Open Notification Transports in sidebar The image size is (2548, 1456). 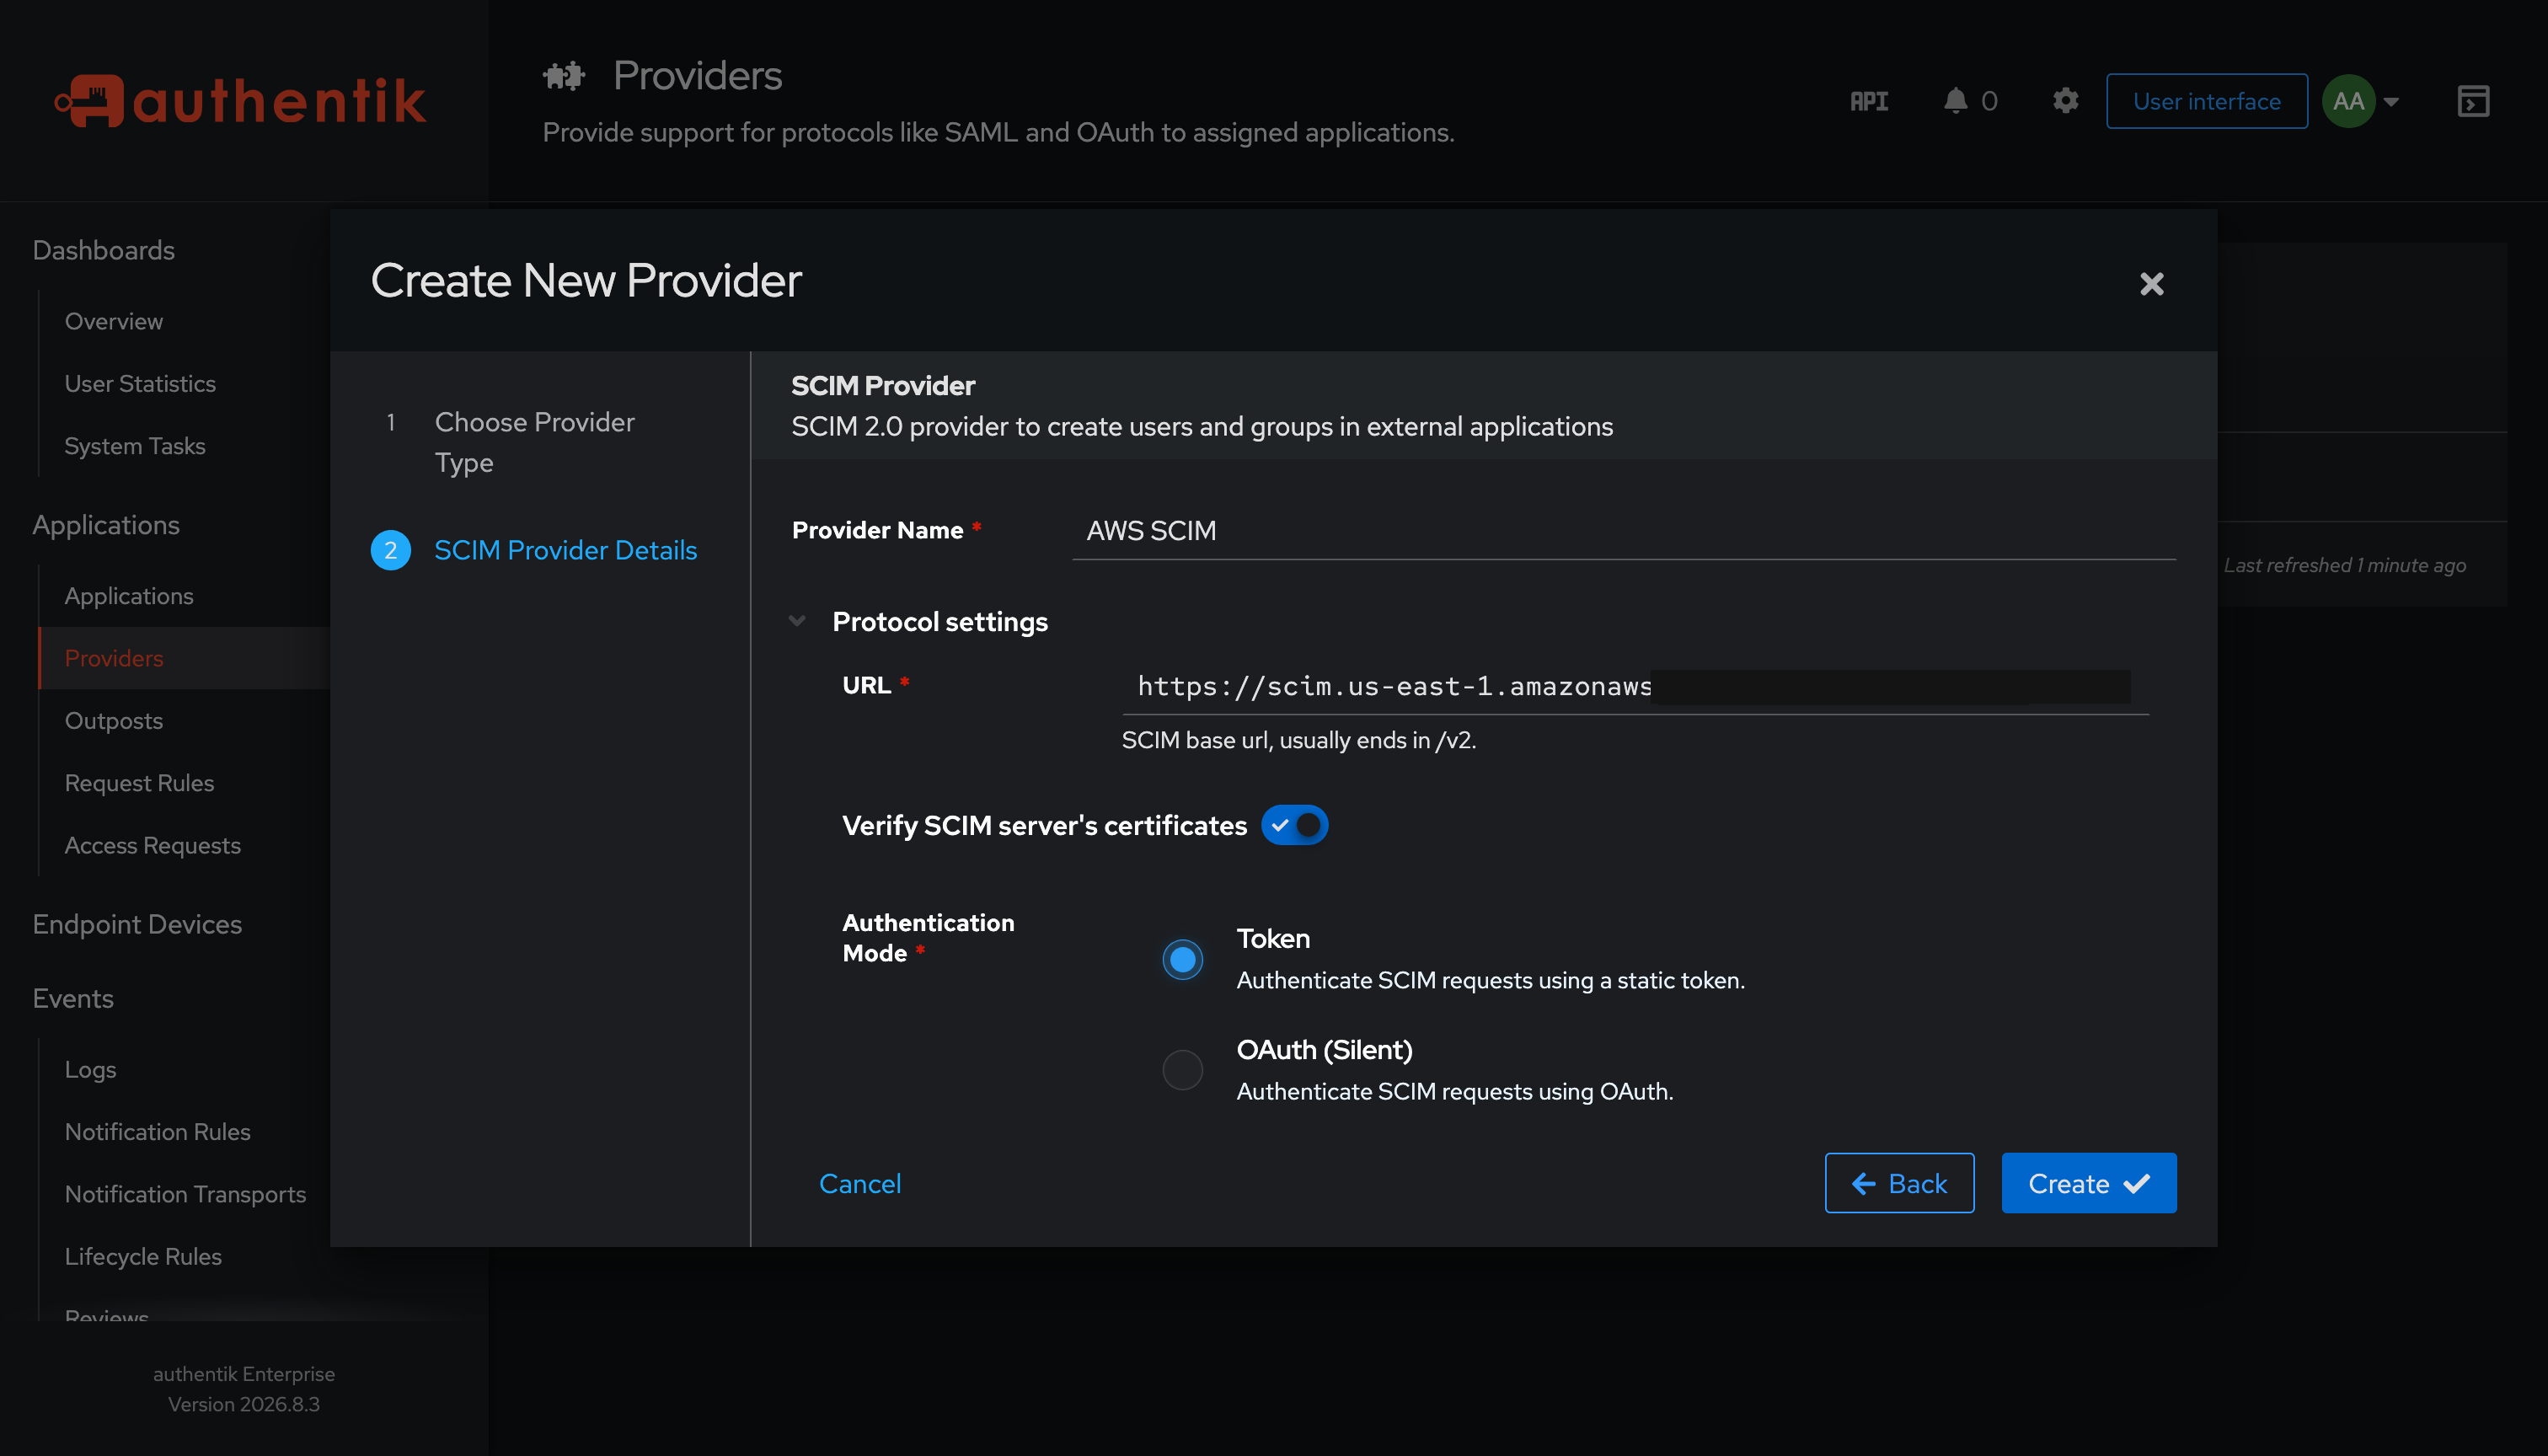[x=186, y=1194]
